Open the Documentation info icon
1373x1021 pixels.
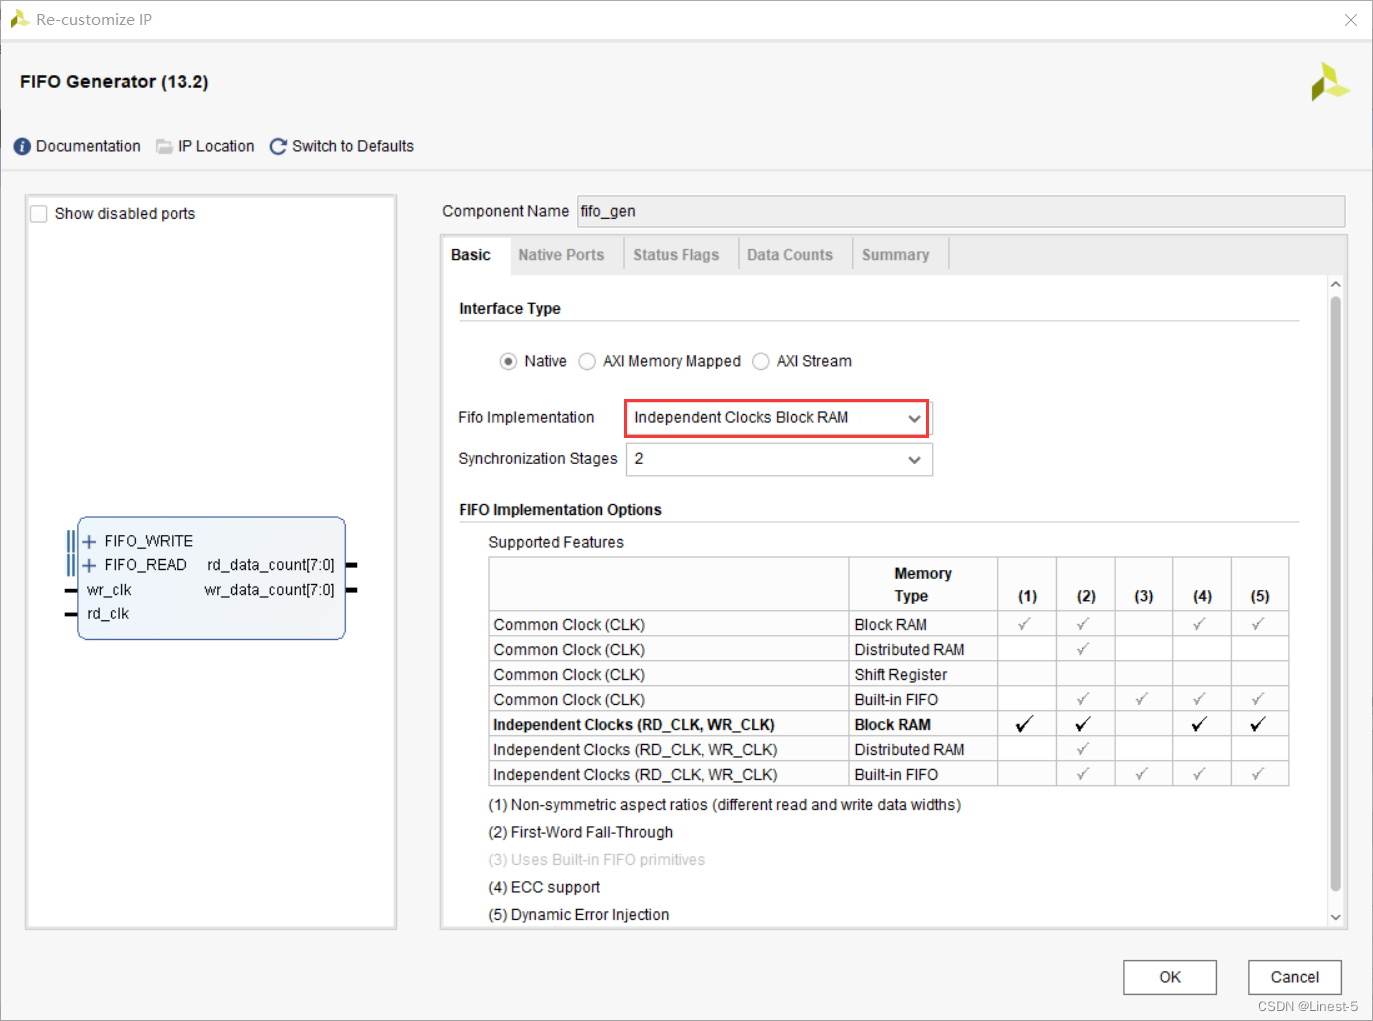(x=22, y=147)
